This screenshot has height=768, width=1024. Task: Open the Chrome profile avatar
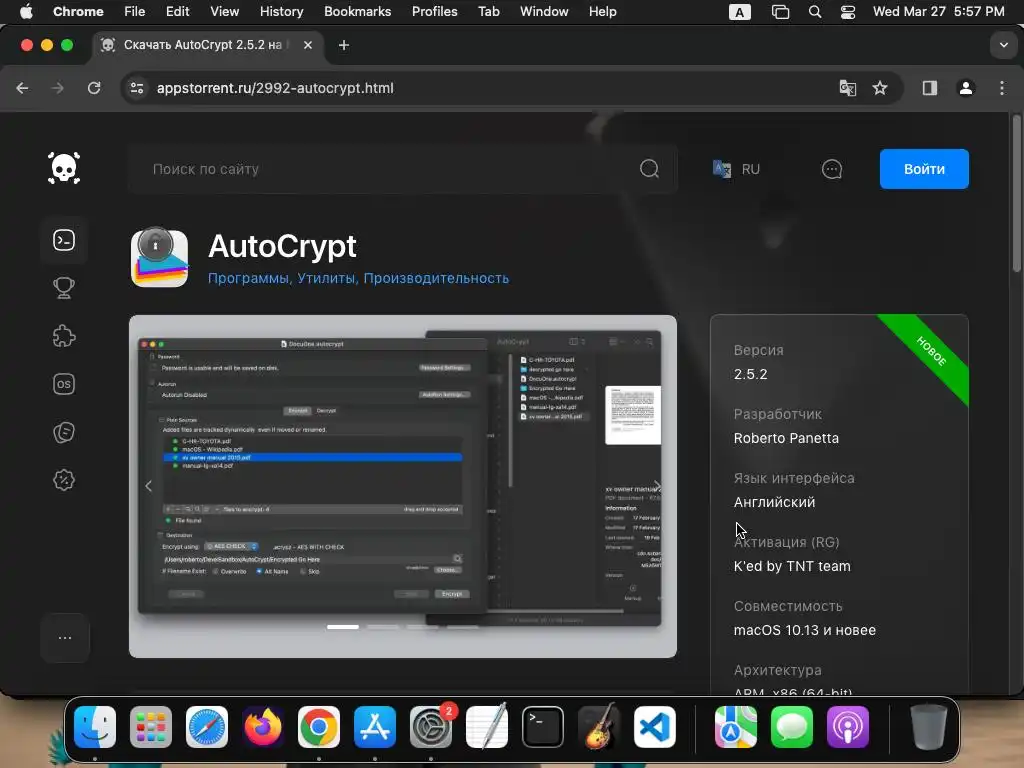[x=966, y=88]
